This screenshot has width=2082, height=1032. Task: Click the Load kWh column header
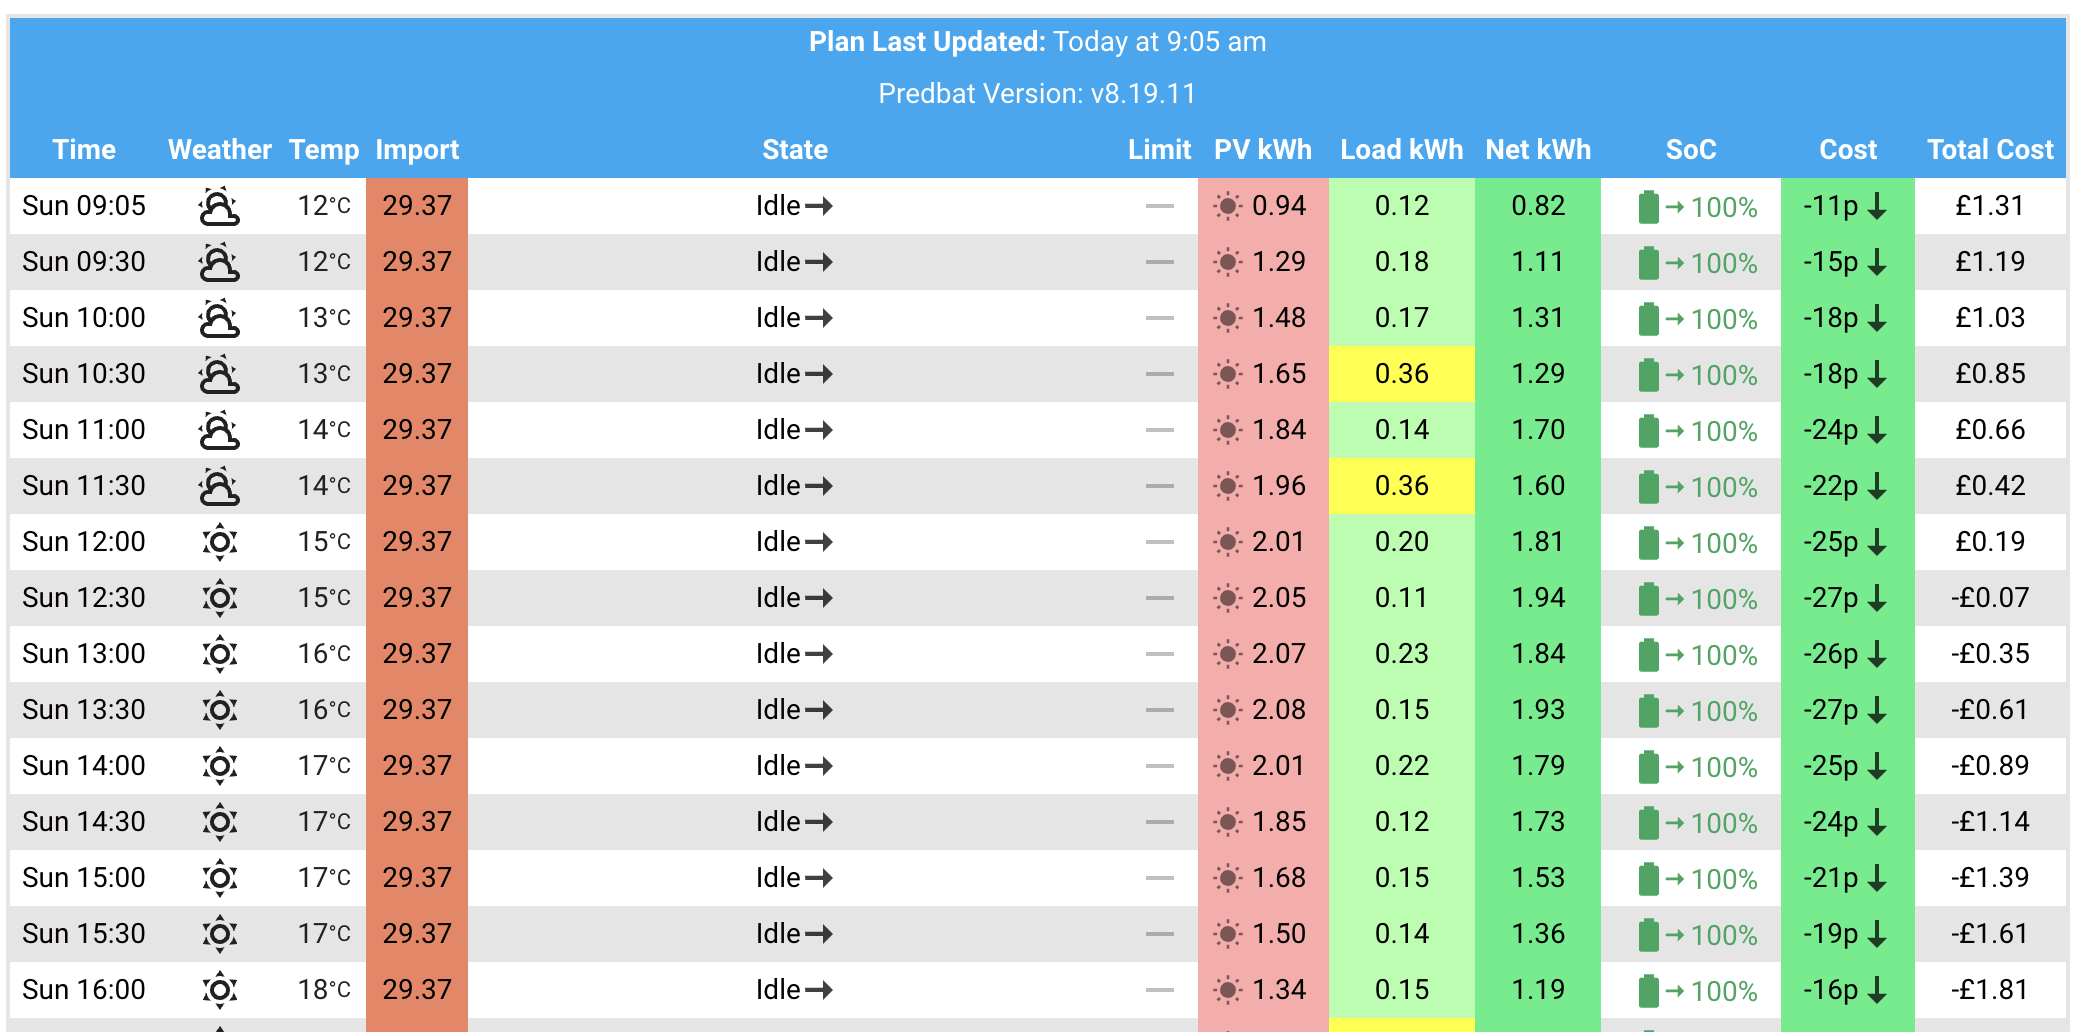(x=1401, y=150)
